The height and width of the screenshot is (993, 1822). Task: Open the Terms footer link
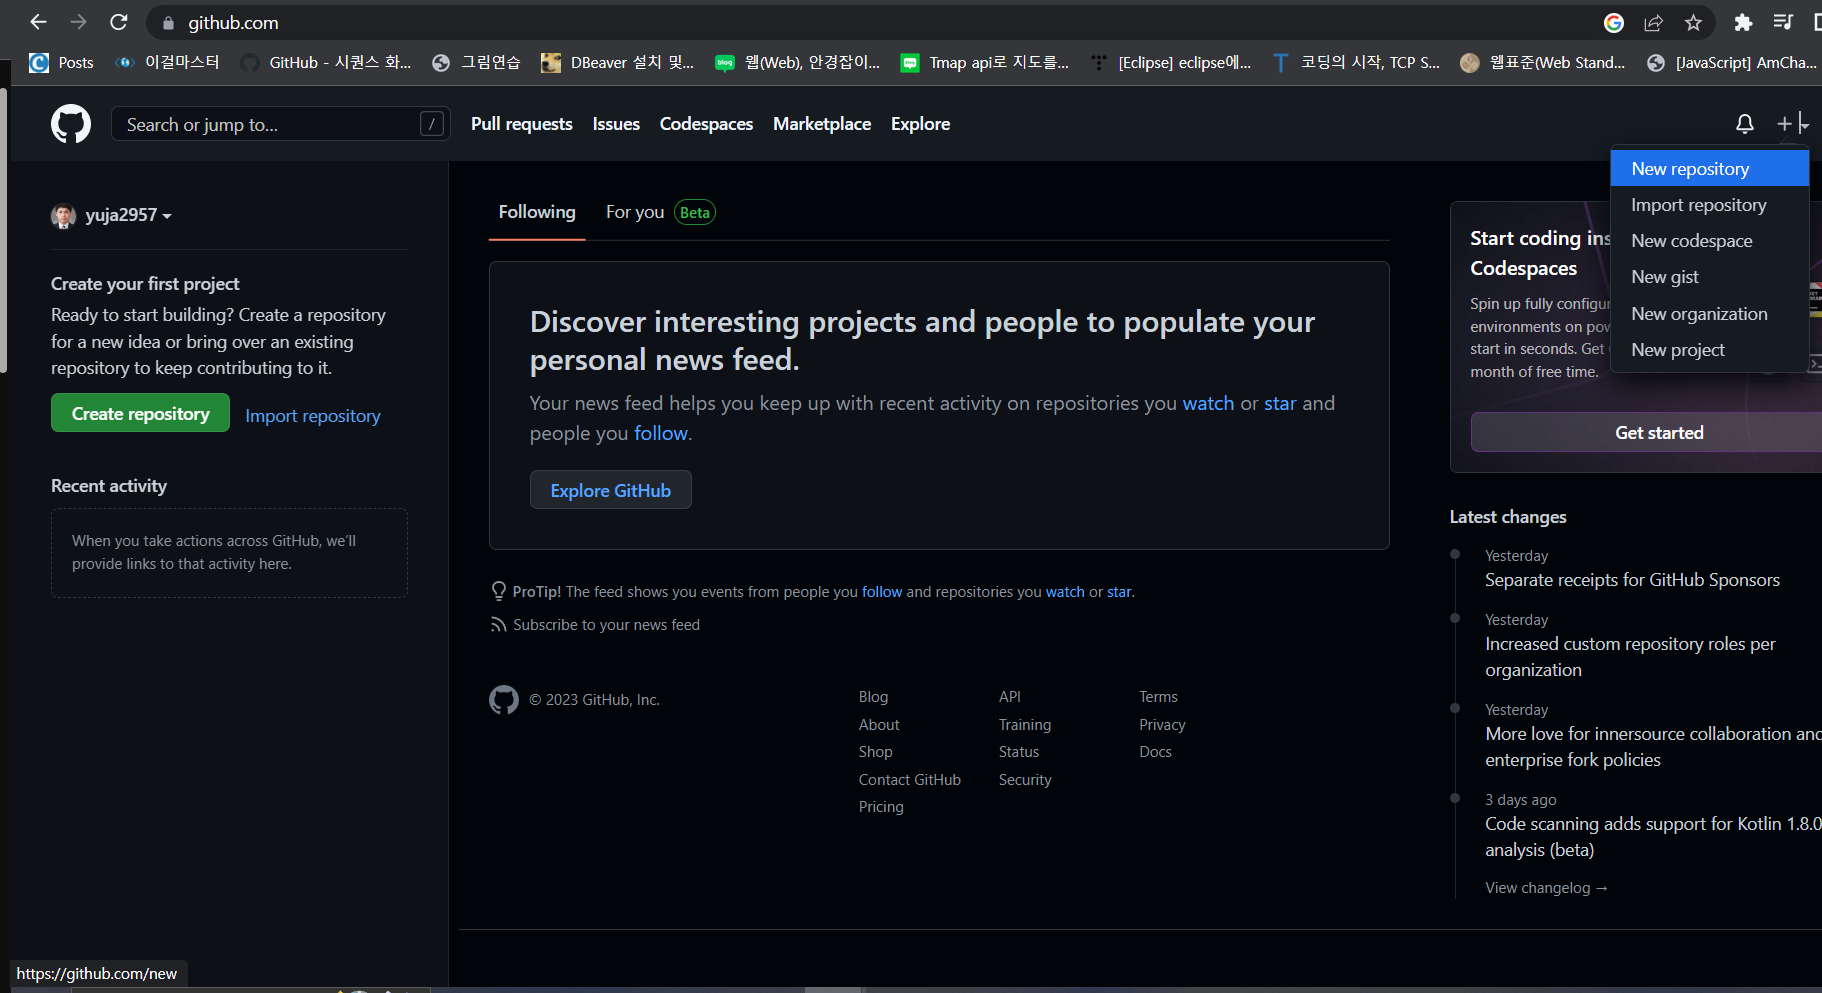click(x=1158, y=697)
